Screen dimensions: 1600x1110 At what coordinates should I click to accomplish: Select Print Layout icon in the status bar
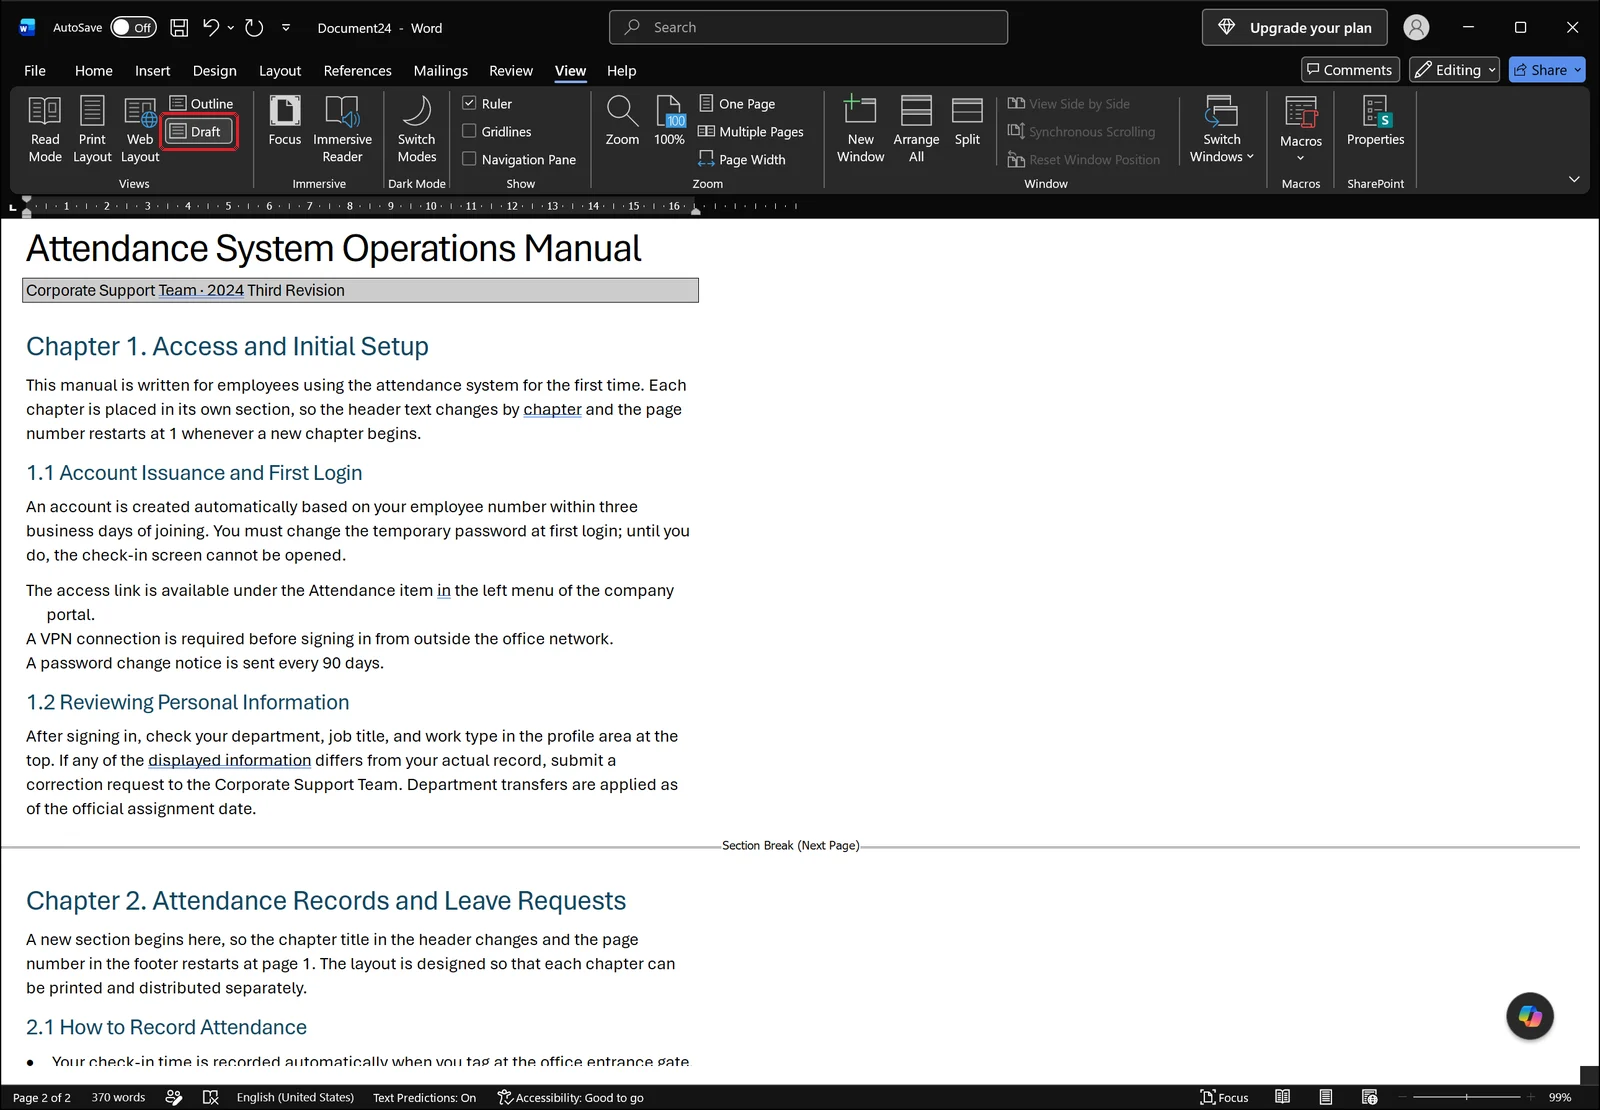[x=1325, y=1097]
